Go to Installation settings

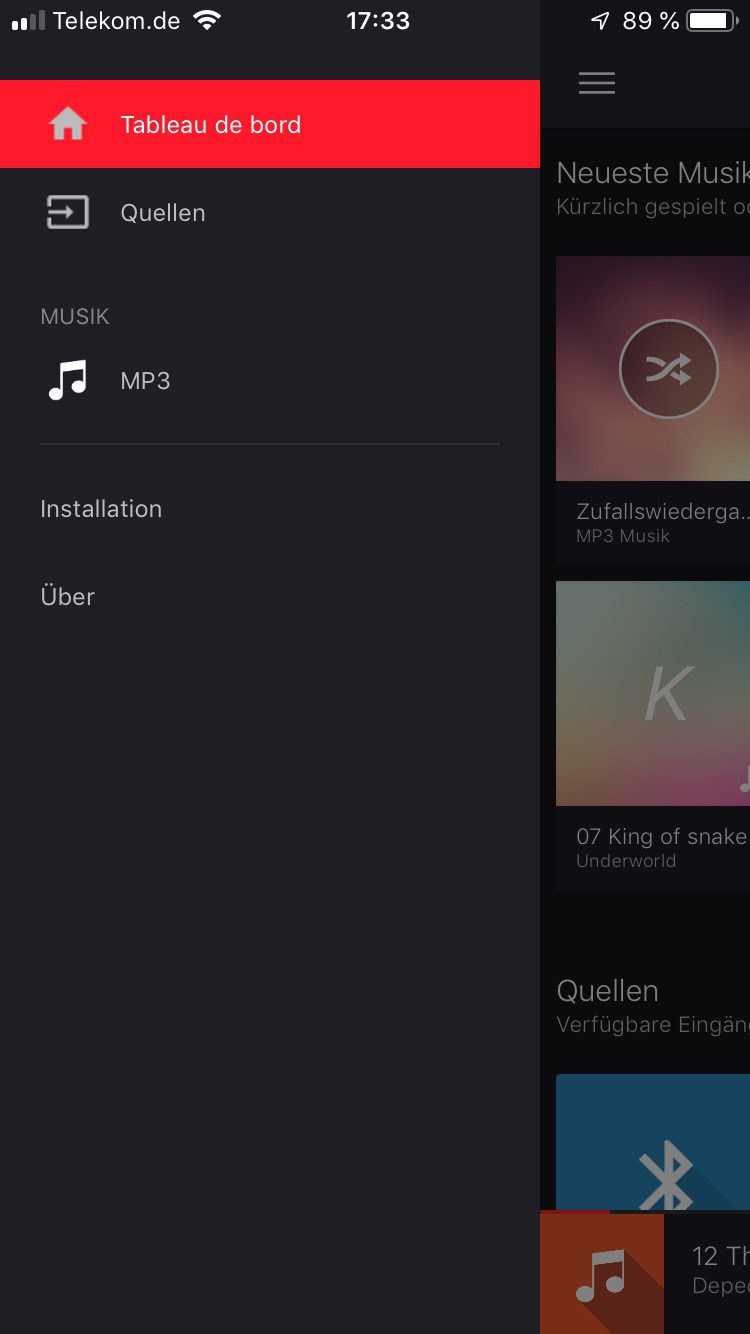[x=101, y=508]
